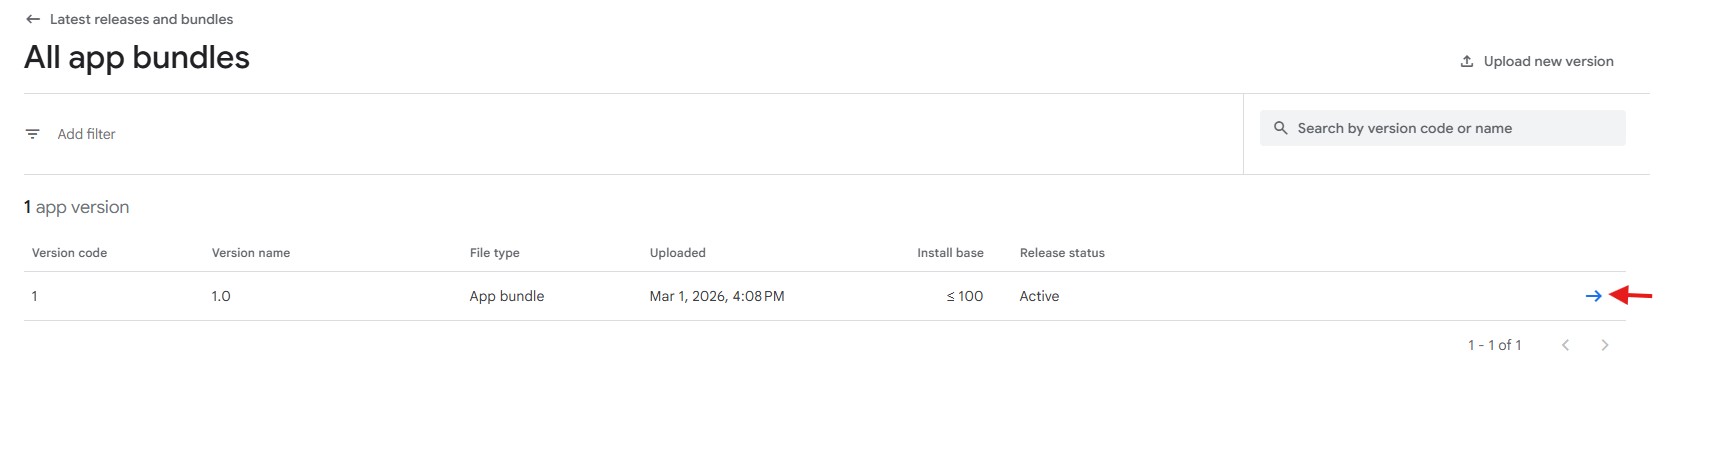Image resolution: width=1731 pixels, height=465 pixels.
Task: Click the upload icon beside Upload new version
Action: coord(1467,61)
